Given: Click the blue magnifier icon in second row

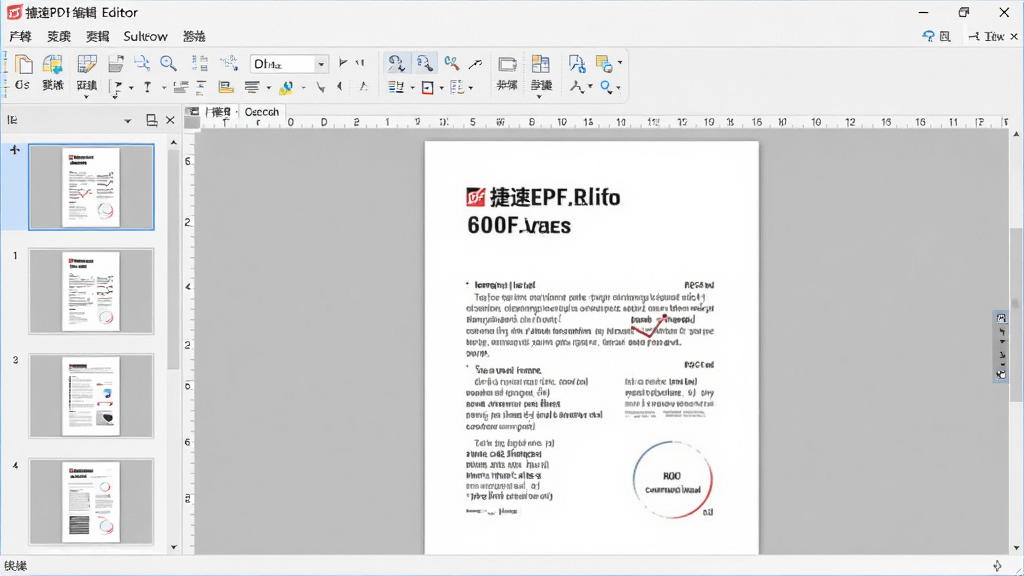Looking at the screenshot, I should coord(606,87).
